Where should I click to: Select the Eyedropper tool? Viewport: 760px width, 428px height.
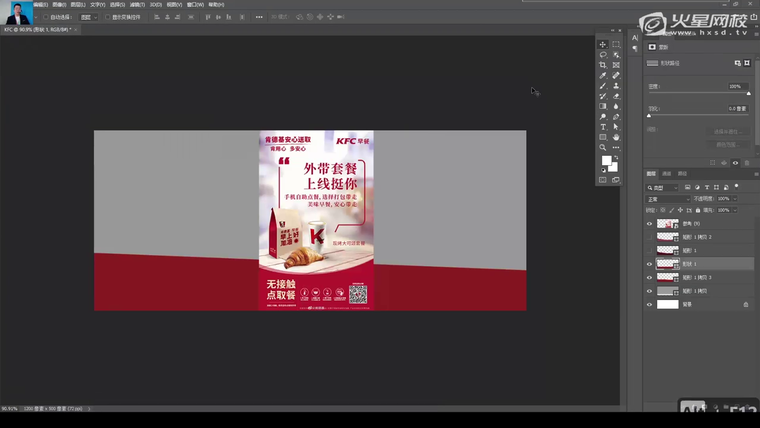point(603,75)
